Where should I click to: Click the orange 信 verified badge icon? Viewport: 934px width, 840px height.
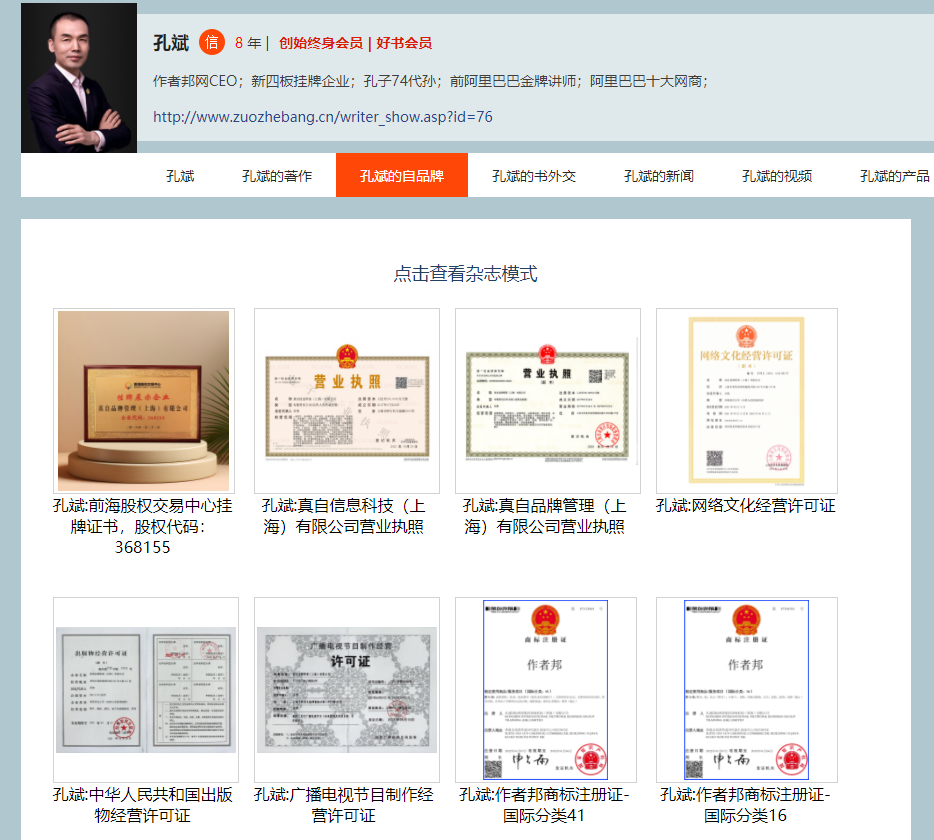pyautogui.click(x=212, y=43)
